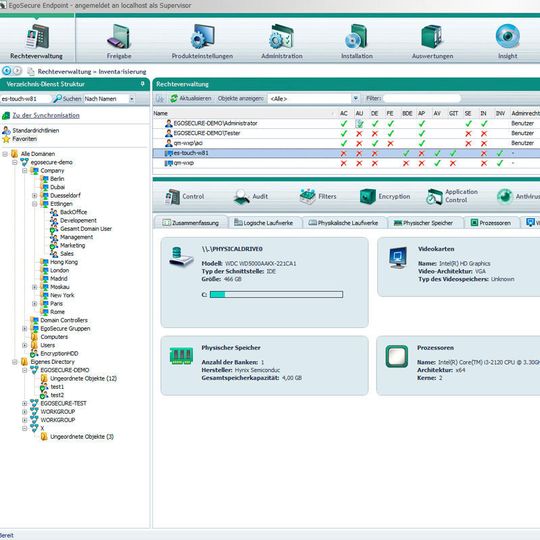Image resolution: width=540 pixels, height=540 pixels.
Task: Toggle IN permission for EGOSECURE-DEMO\Tester
Action: point(484,133)
